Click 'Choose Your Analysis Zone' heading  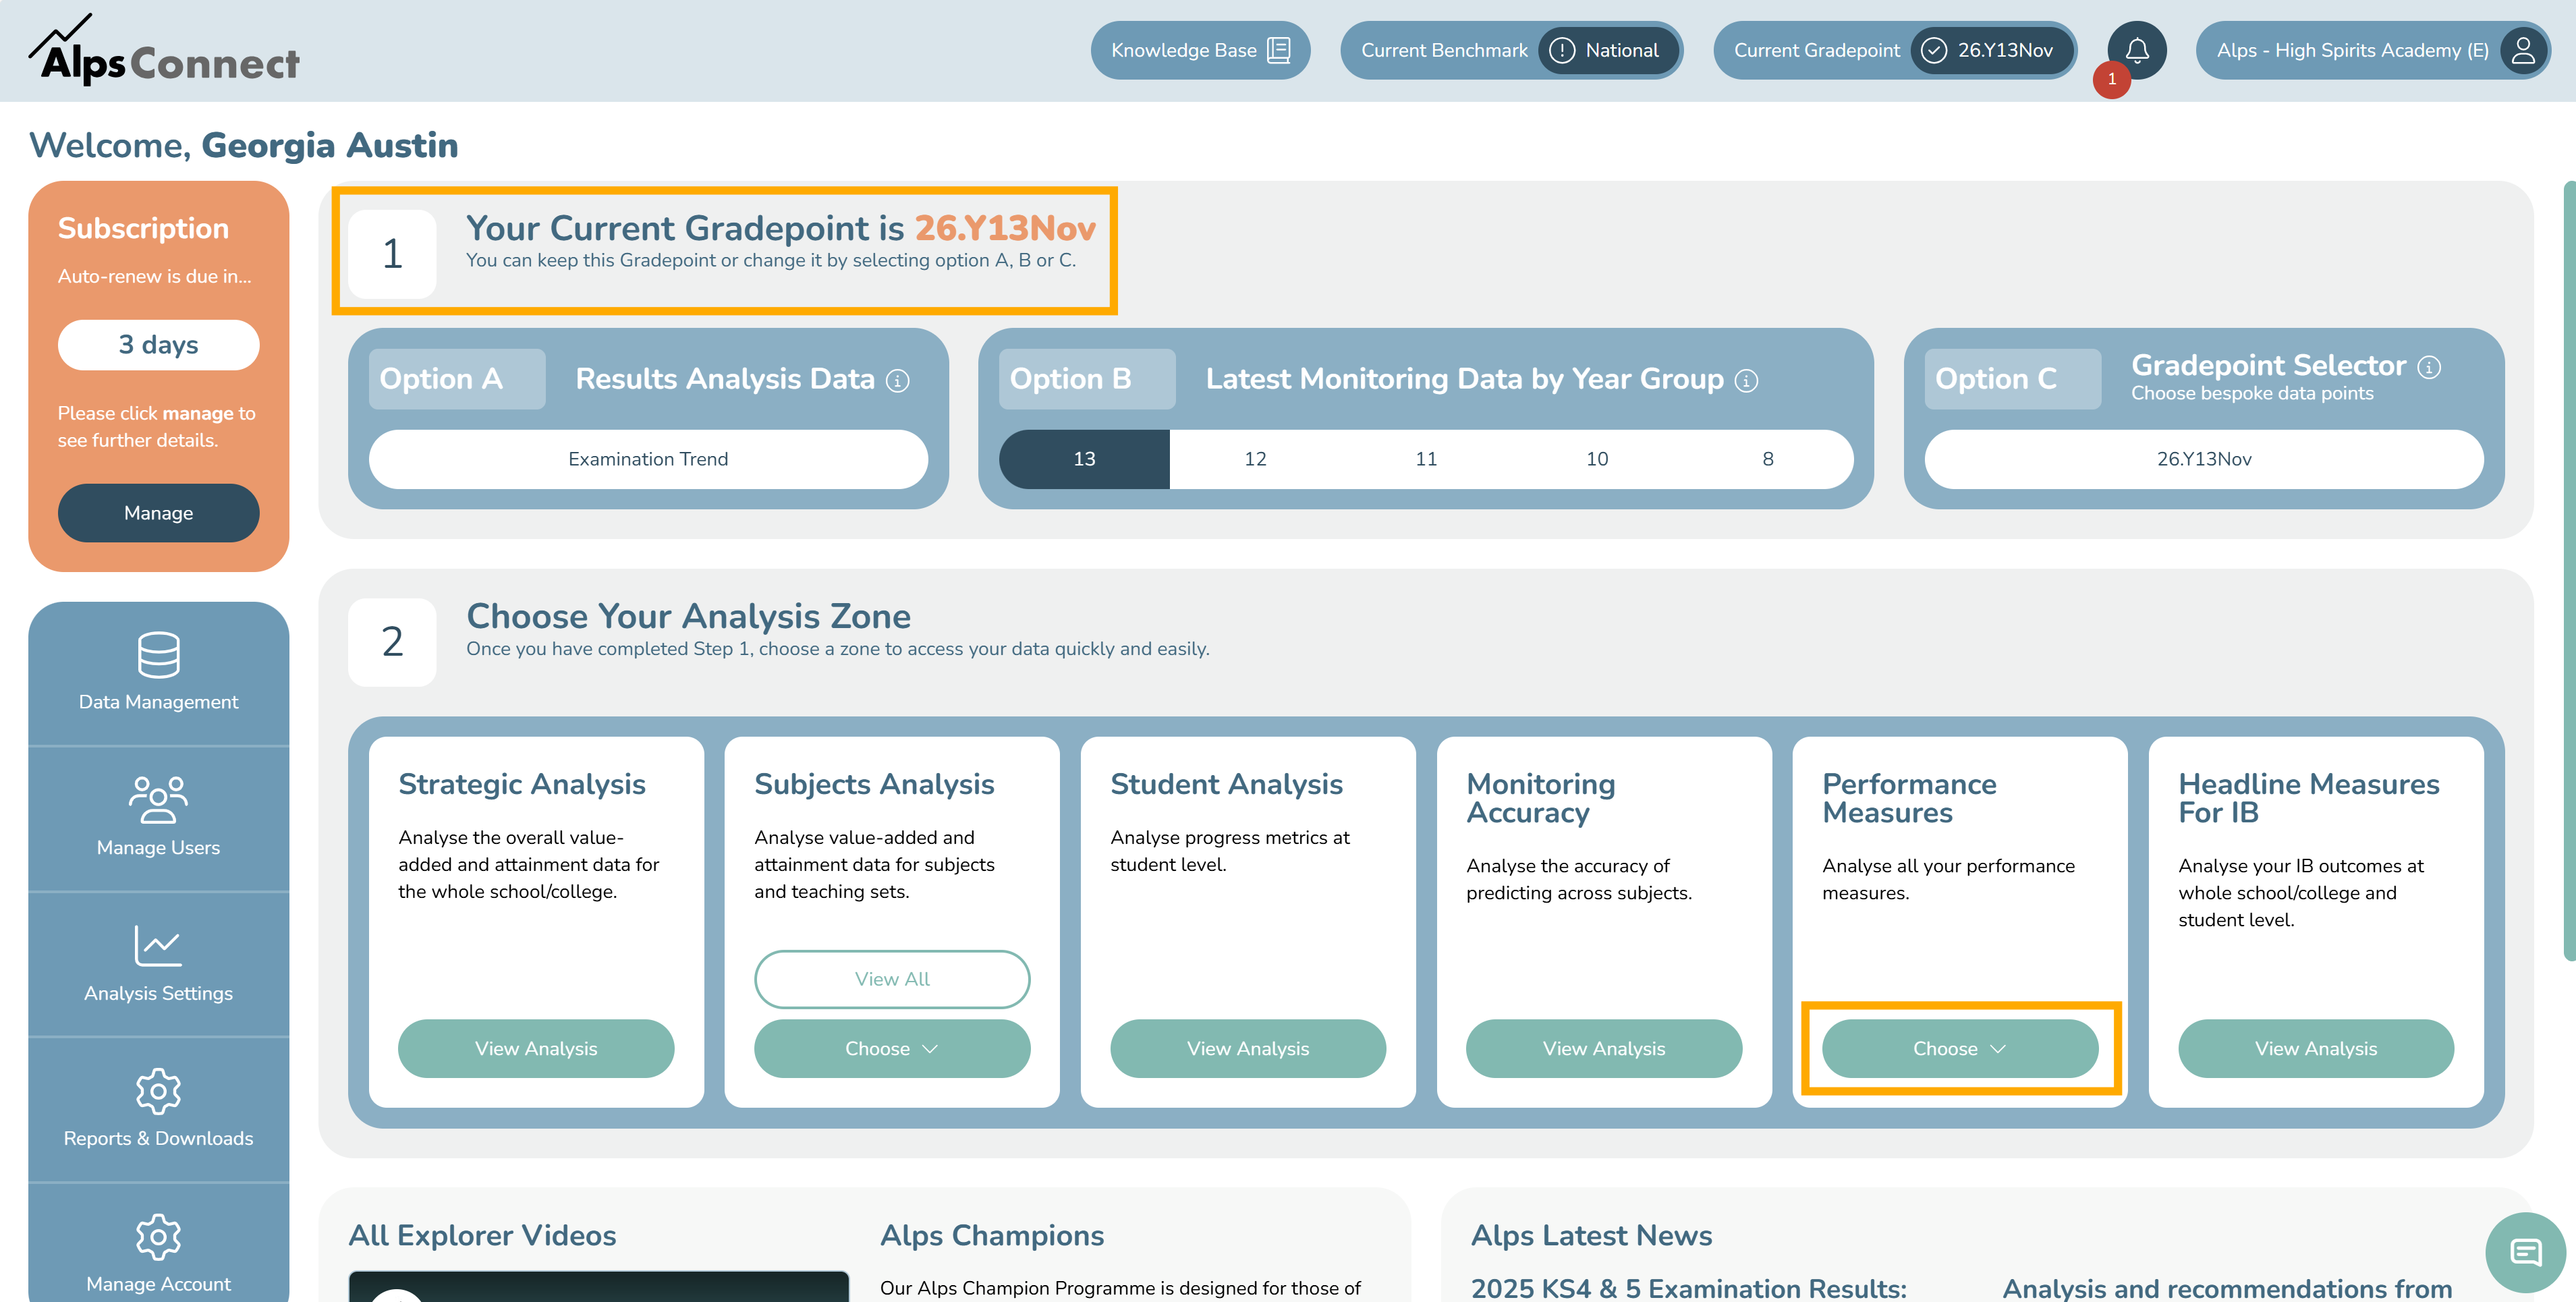(x=688, y=616)
